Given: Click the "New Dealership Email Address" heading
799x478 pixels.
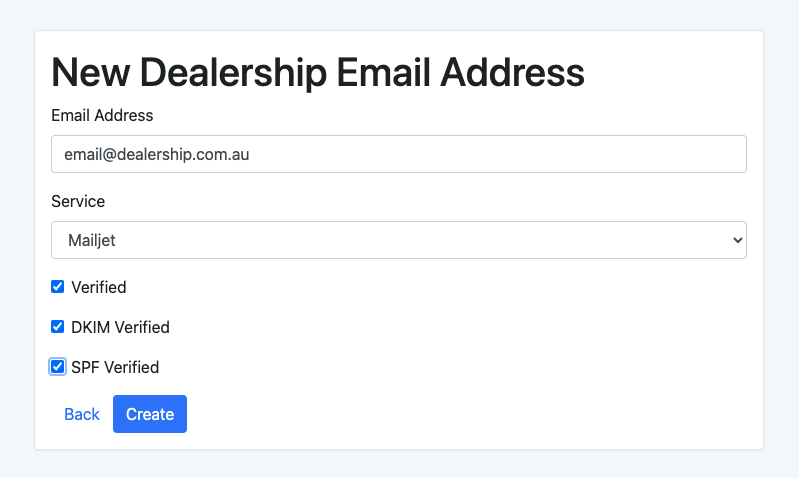Looking at the screenshot, I should coord(318,74).
